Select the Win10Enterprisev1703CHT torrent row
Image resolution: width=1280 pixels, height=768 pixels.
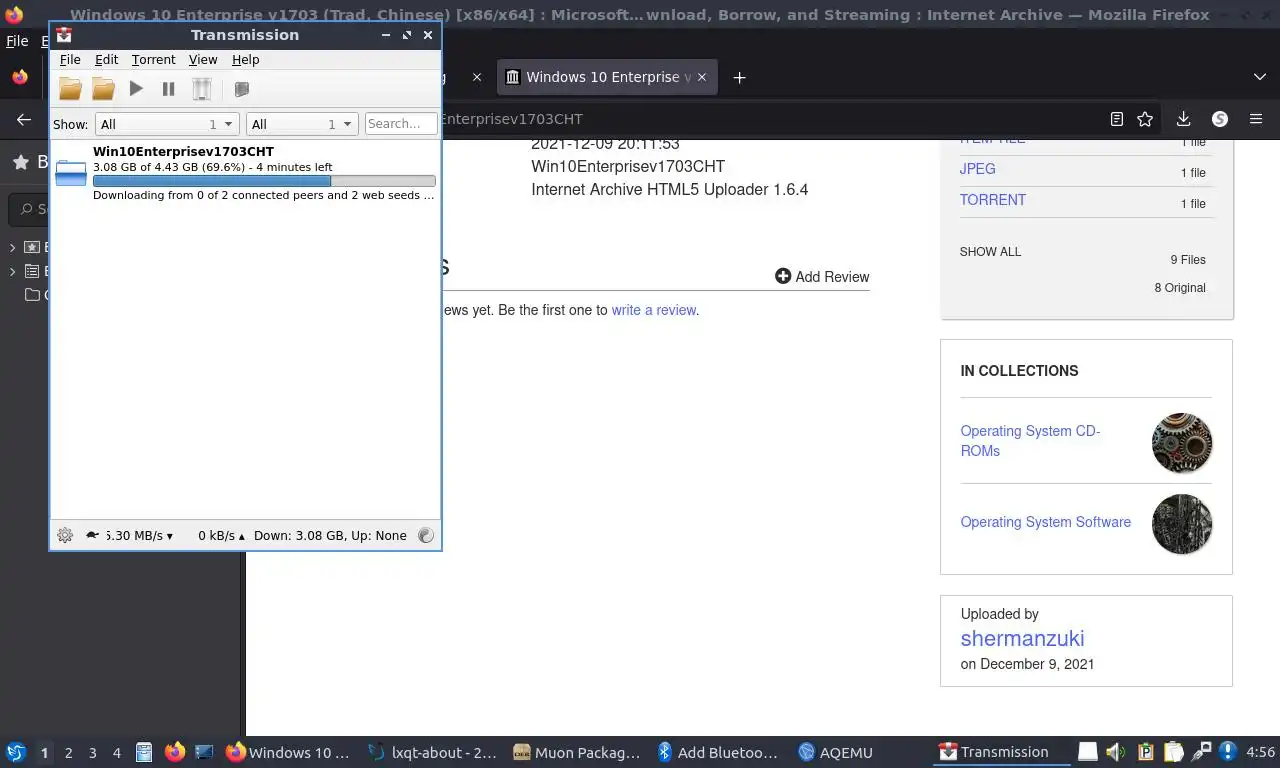(x=245, y=173)
